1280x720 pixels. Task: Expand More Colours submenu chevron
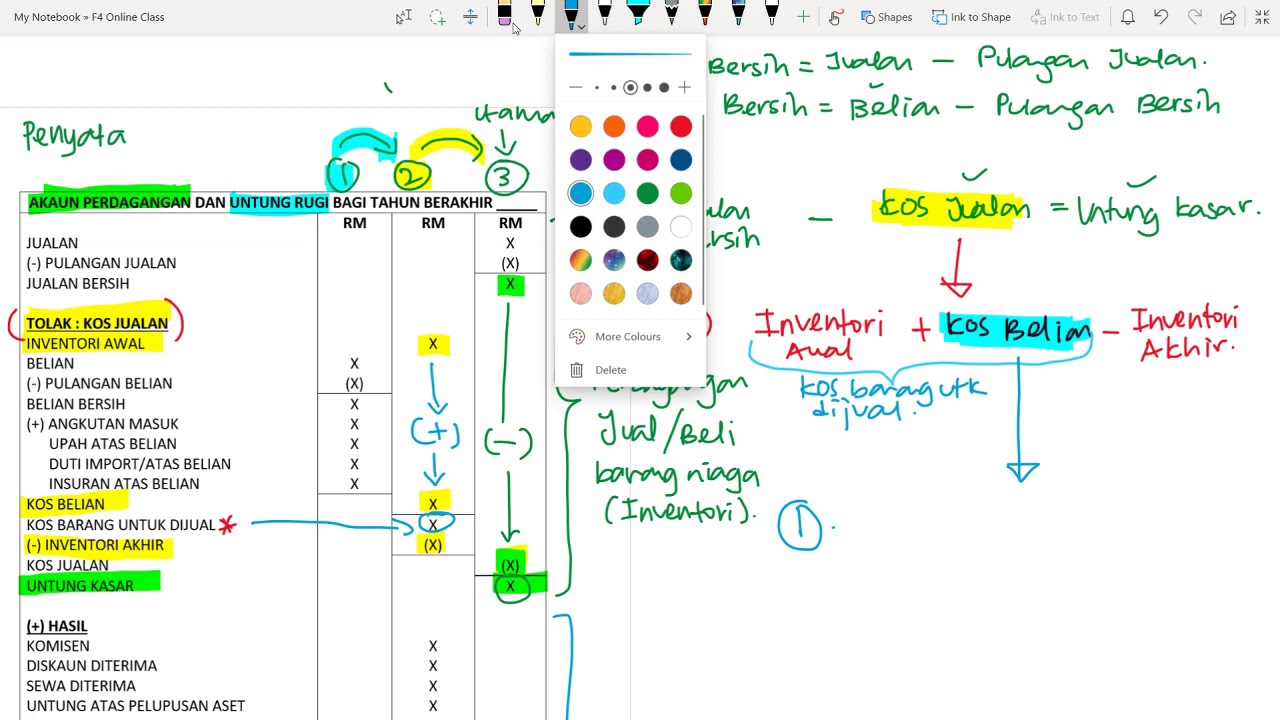click(x=688, y=337)
